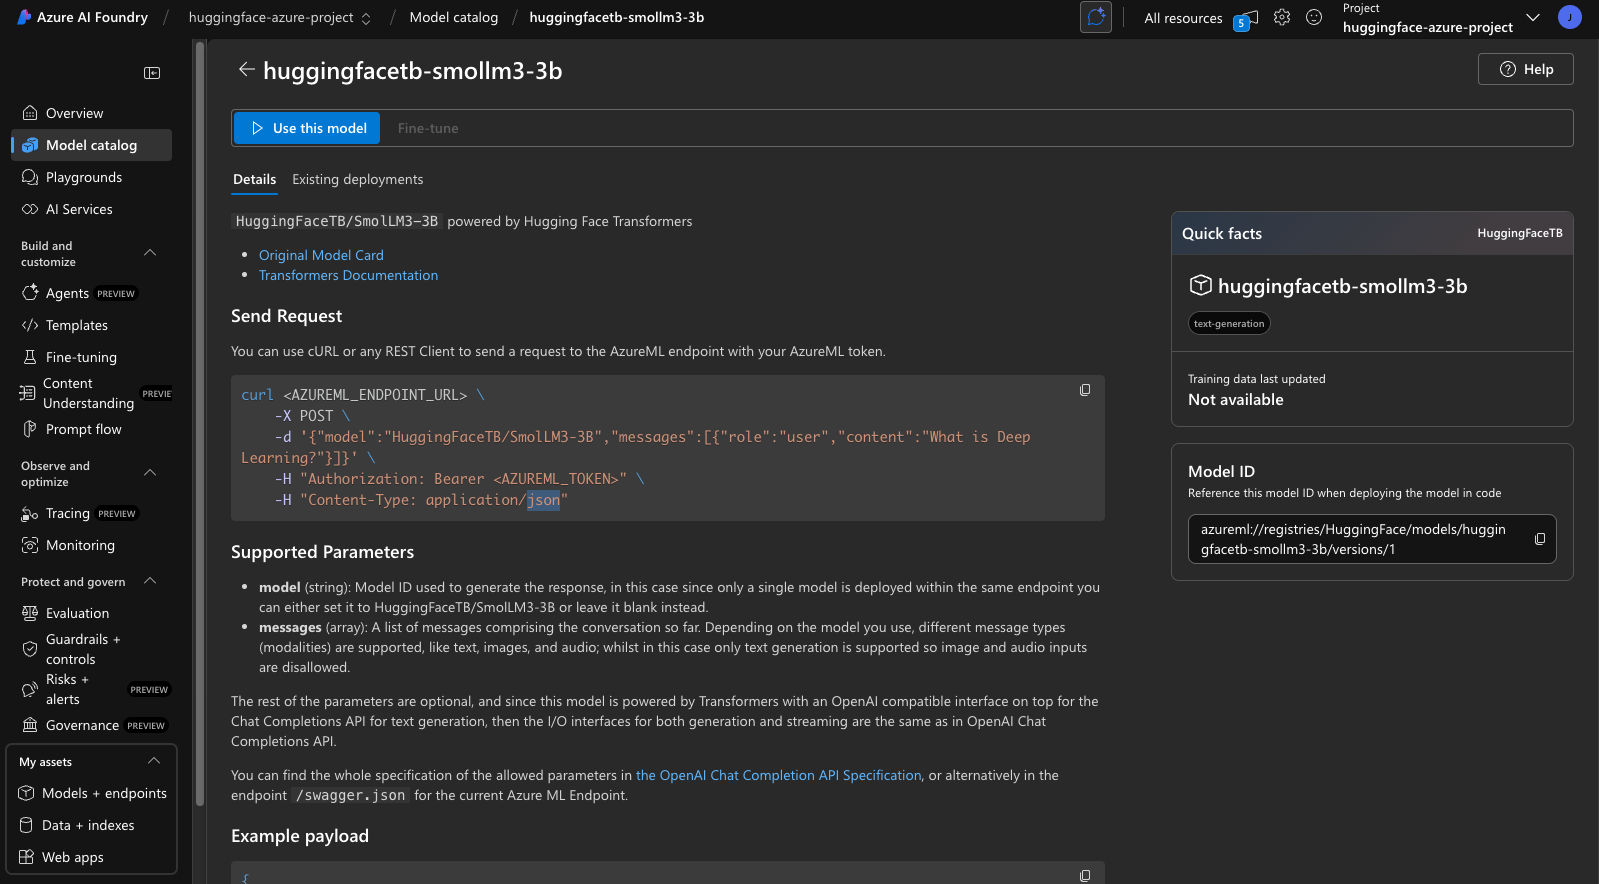1599x884 pixels.
Task: Click the sidebar vertical scrollbar
Action: point(200,420)
